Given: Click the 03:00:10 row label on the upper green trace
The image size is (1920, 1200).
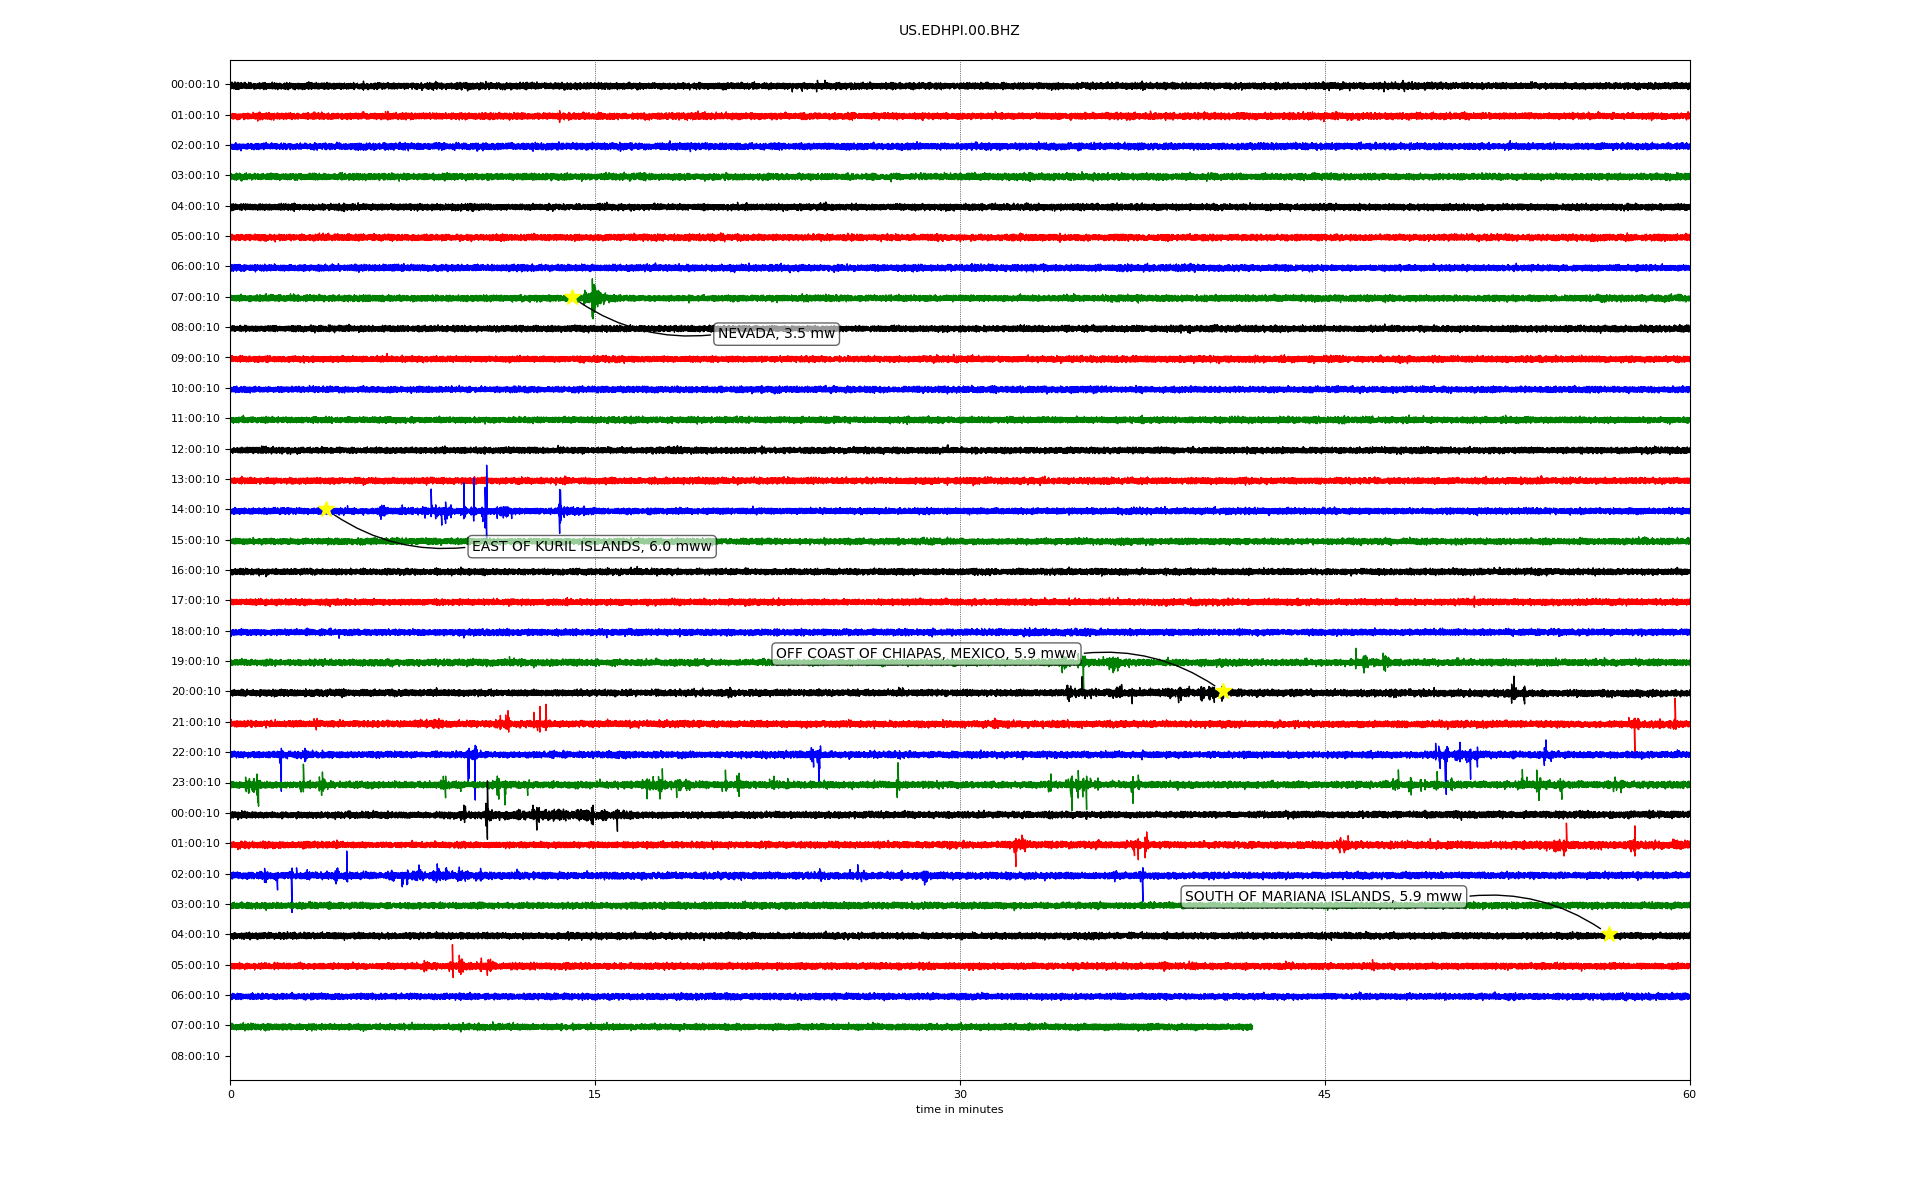Looking at the screenshot, I should coord(195,176).
